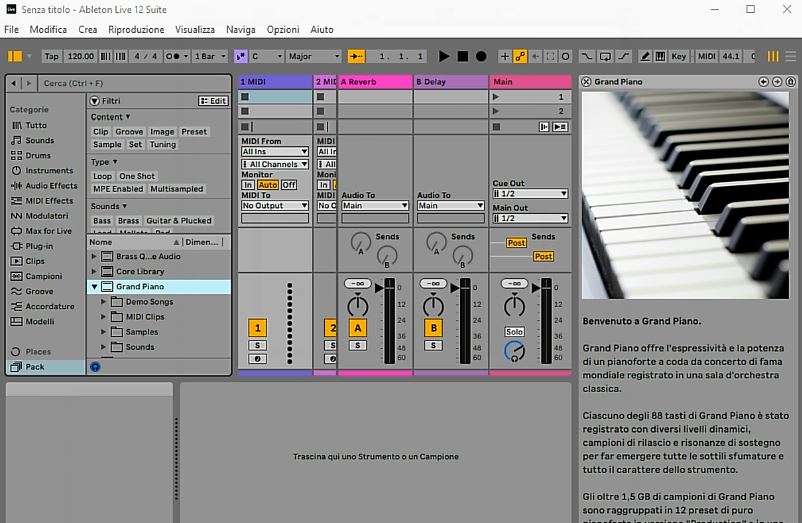Click the Tap tempo button

click(x=52, y=57)
